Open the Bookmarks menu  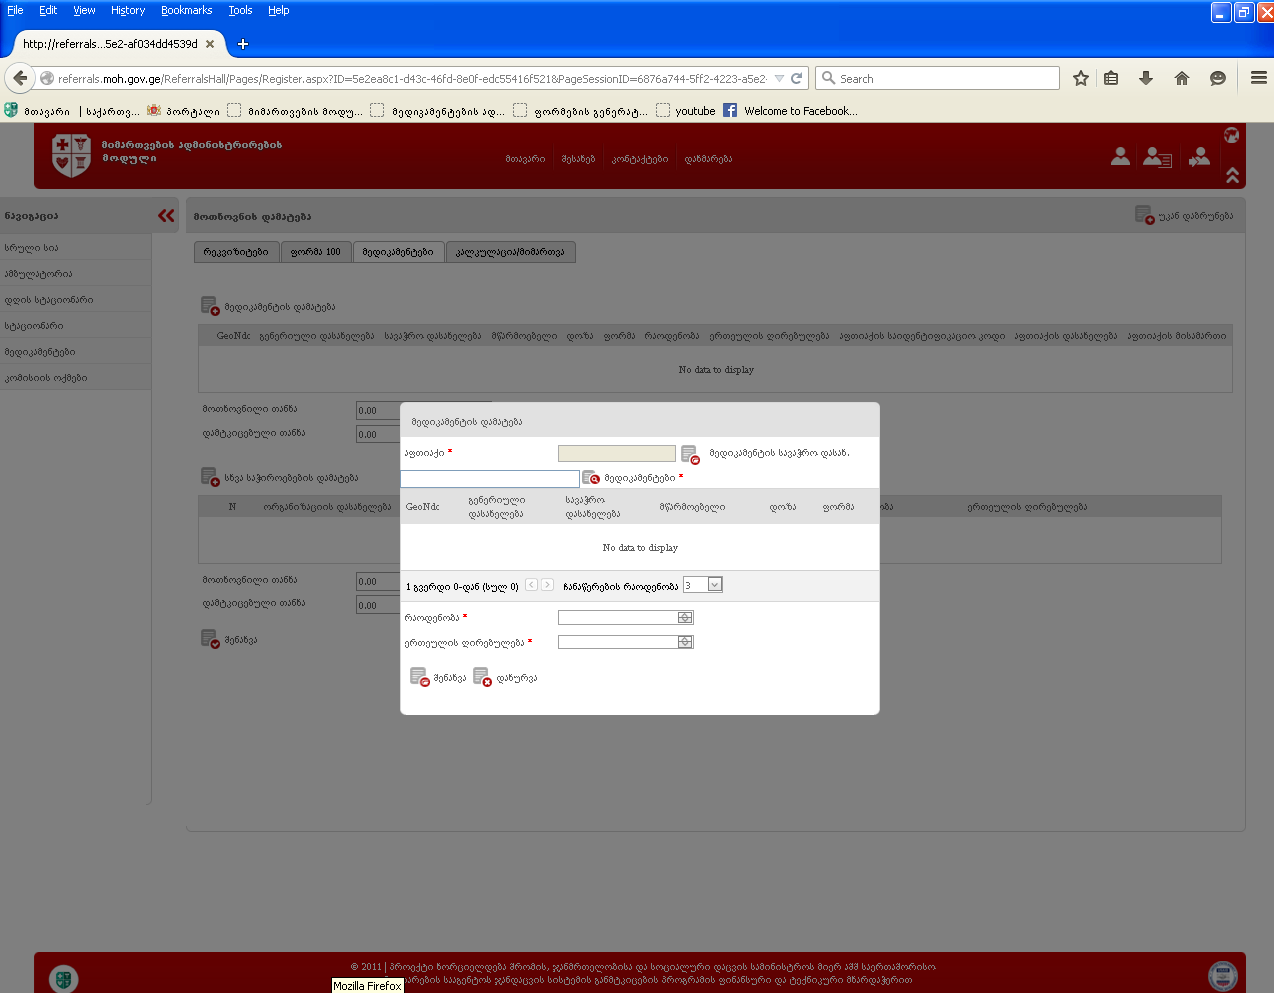(x=186, y=10)
